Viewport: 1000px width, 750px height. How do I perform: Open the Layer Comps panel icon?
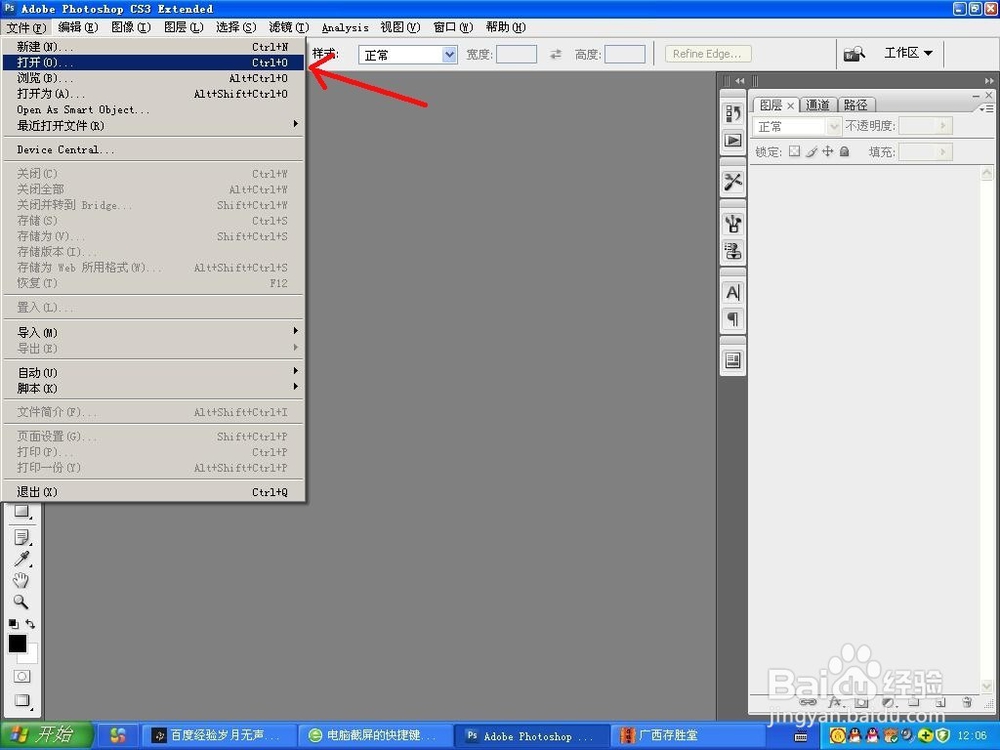[x=733, y=360]
